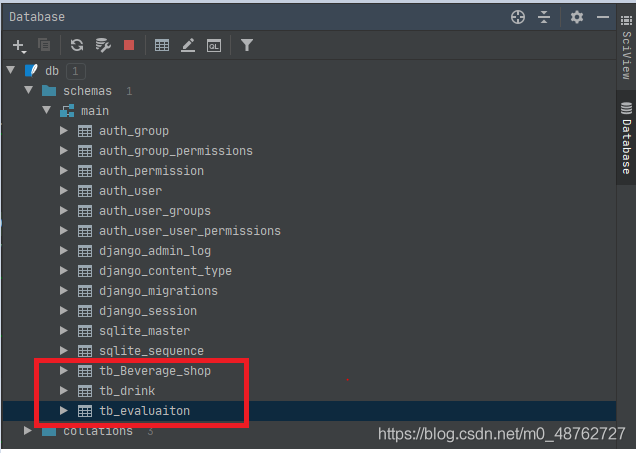Screen dimensions: 636x453
Task: Open the Filter funnel icon
Action: [247, 45]
